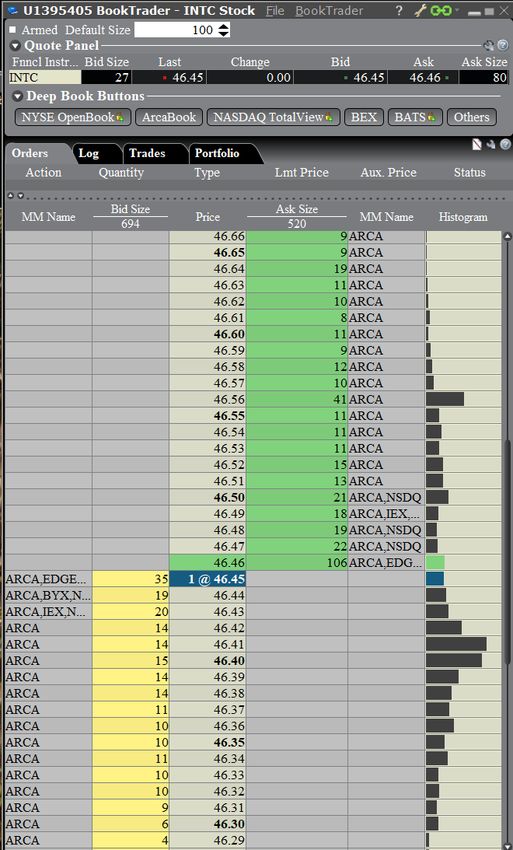This screenshot has width=513, height=850.
Task: Click the BATS button
Action: tap(415, 117)
